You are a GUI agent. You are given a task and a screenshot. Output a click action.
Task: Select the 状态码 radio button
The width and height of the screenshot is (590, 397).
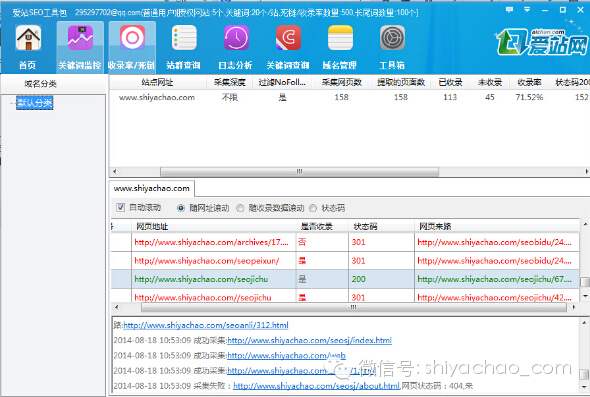[x=313, y=208]
